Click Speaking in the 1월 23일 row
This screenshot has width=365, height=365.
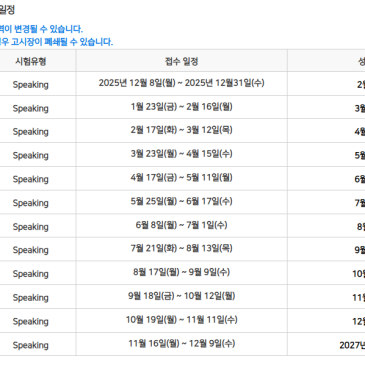coord(31,108)
